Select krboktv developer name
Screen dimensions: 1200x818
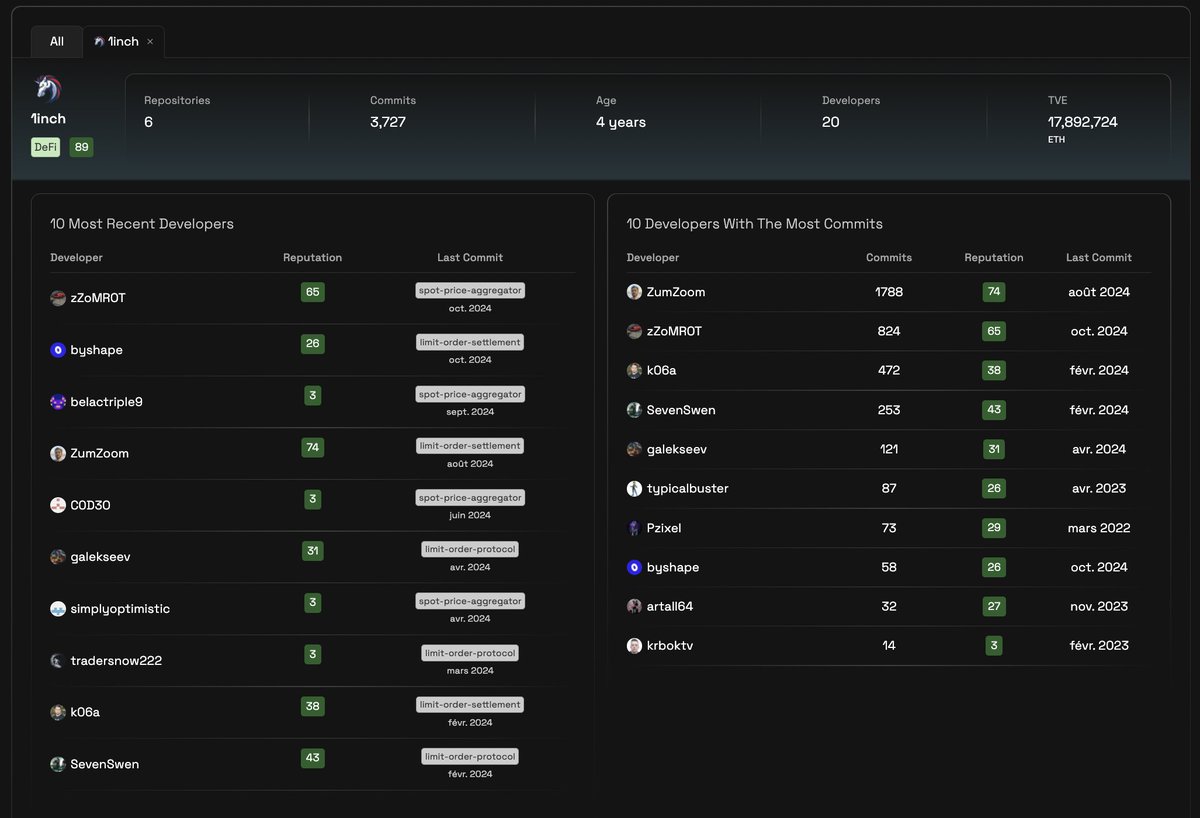670,645
